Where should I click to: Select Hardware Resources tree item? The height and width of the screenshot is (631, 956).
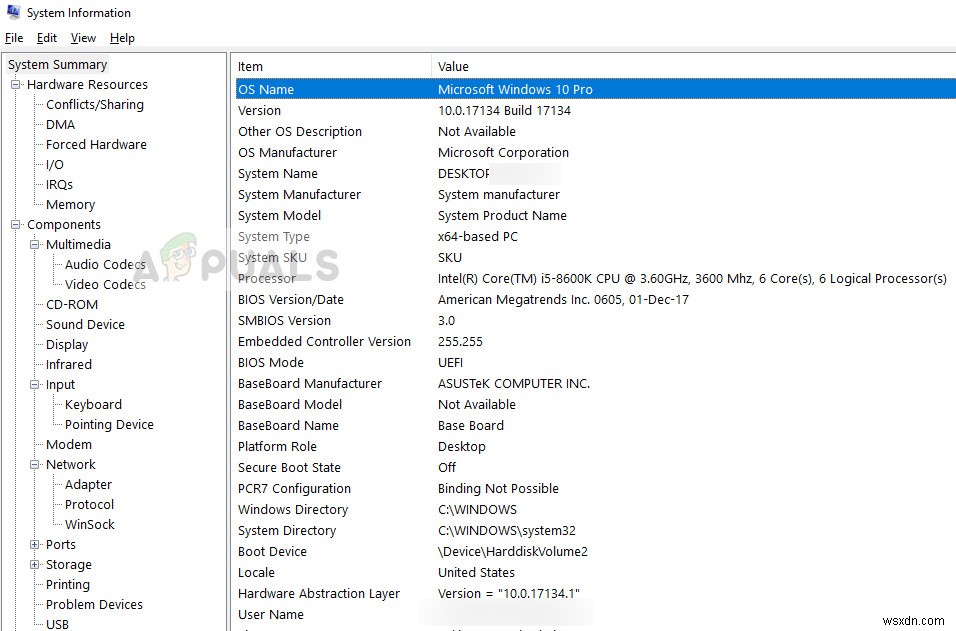coord(87,84)
